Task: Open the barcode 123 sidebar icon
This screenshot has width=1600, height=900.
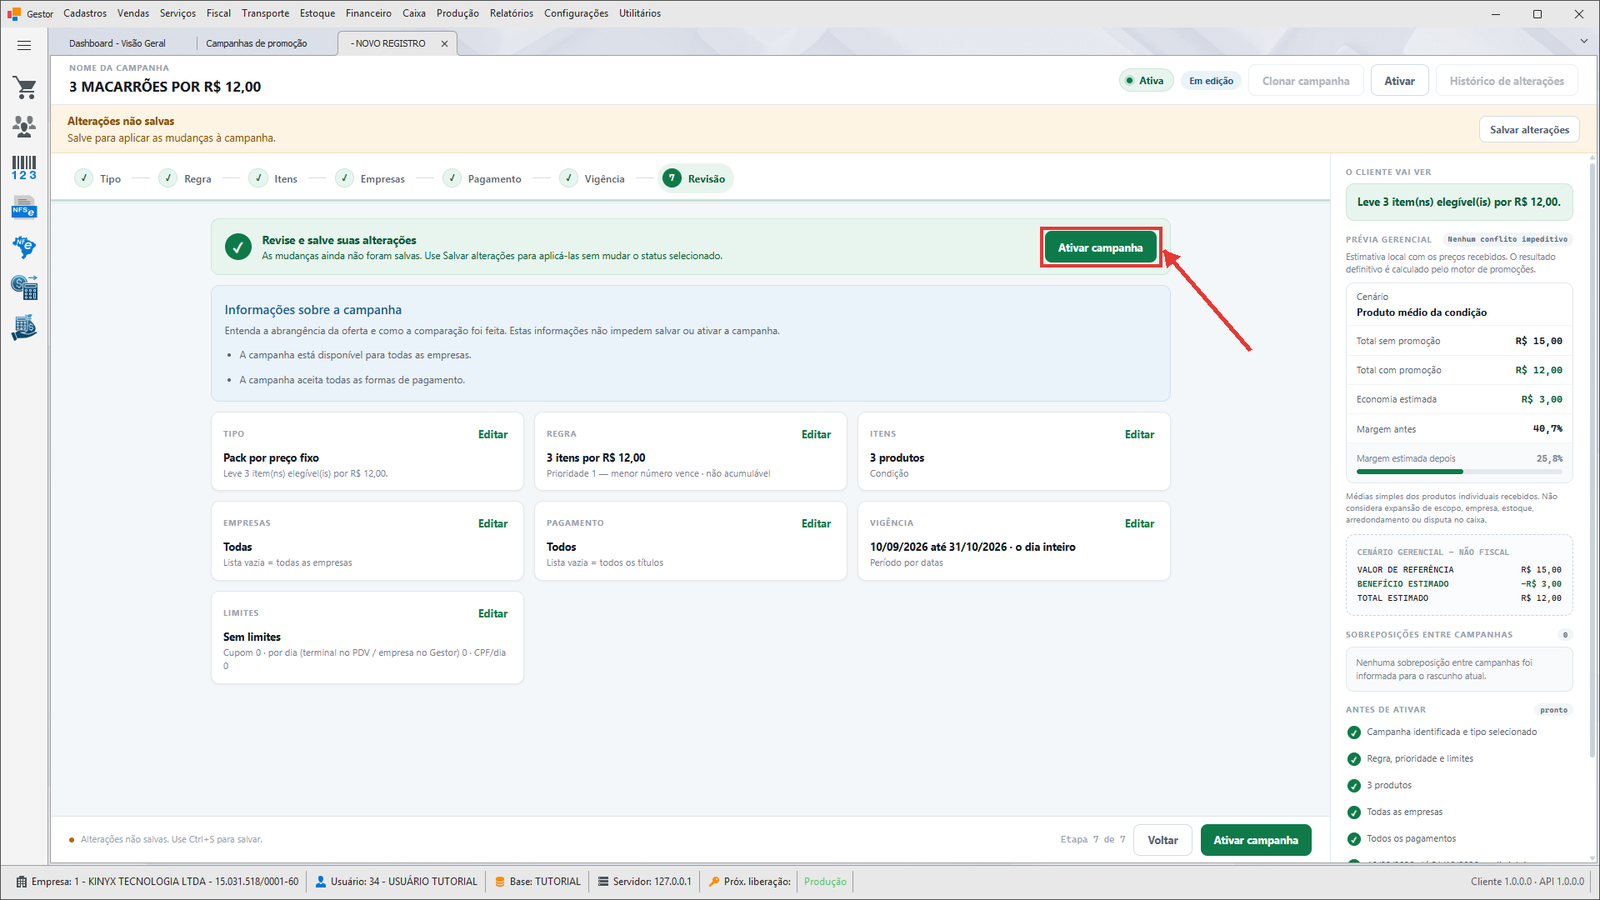Action: [x=25, y=167]
